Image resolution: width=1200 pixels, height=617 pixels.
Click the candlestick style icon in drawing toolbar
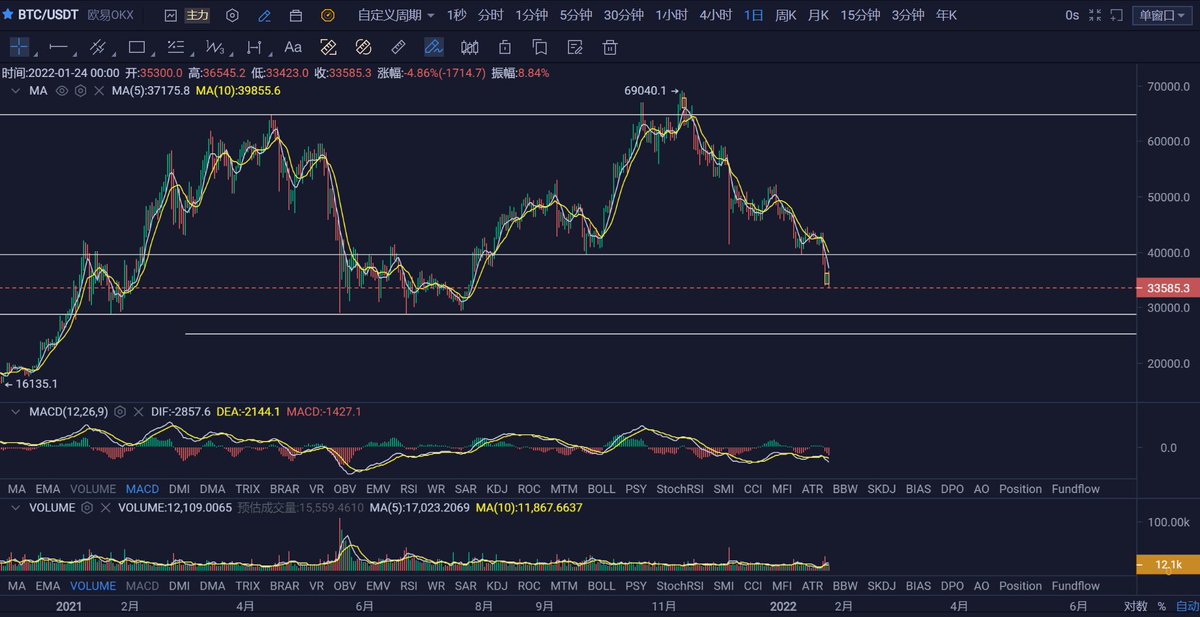click(469, 47)
